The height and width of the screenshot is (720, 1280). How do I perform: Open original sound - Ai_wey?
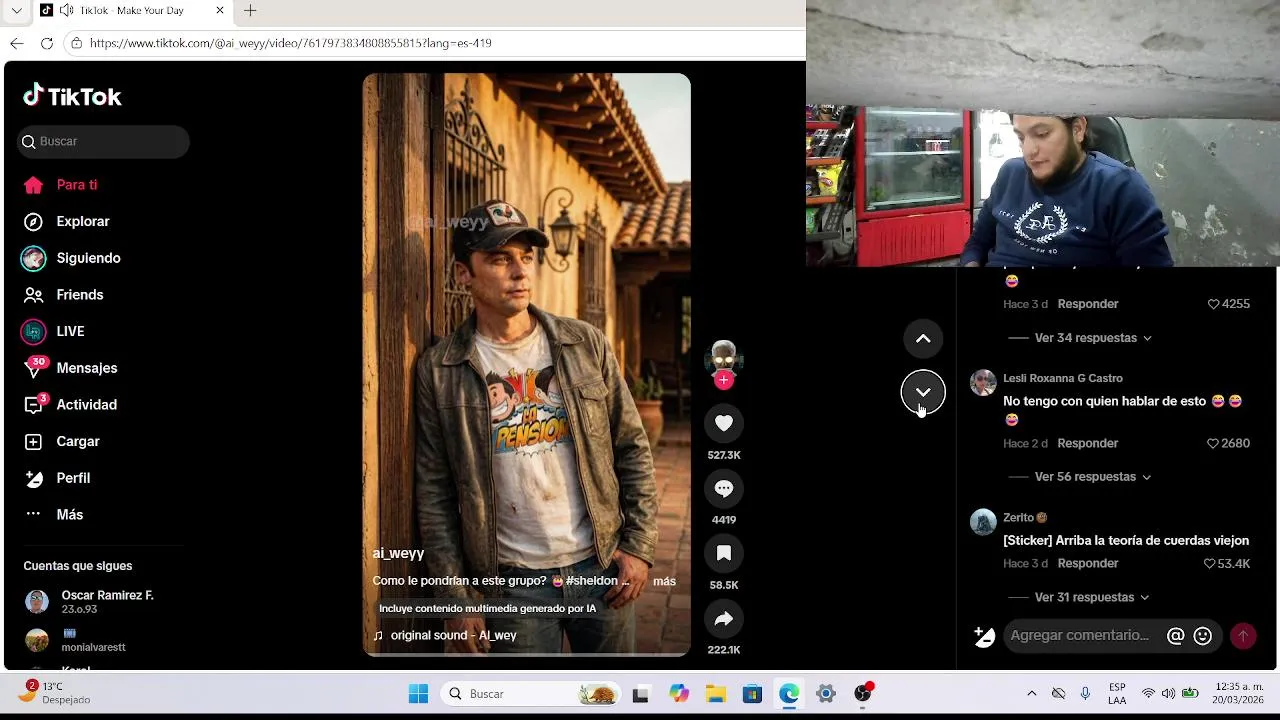click(x=445, y=635)
